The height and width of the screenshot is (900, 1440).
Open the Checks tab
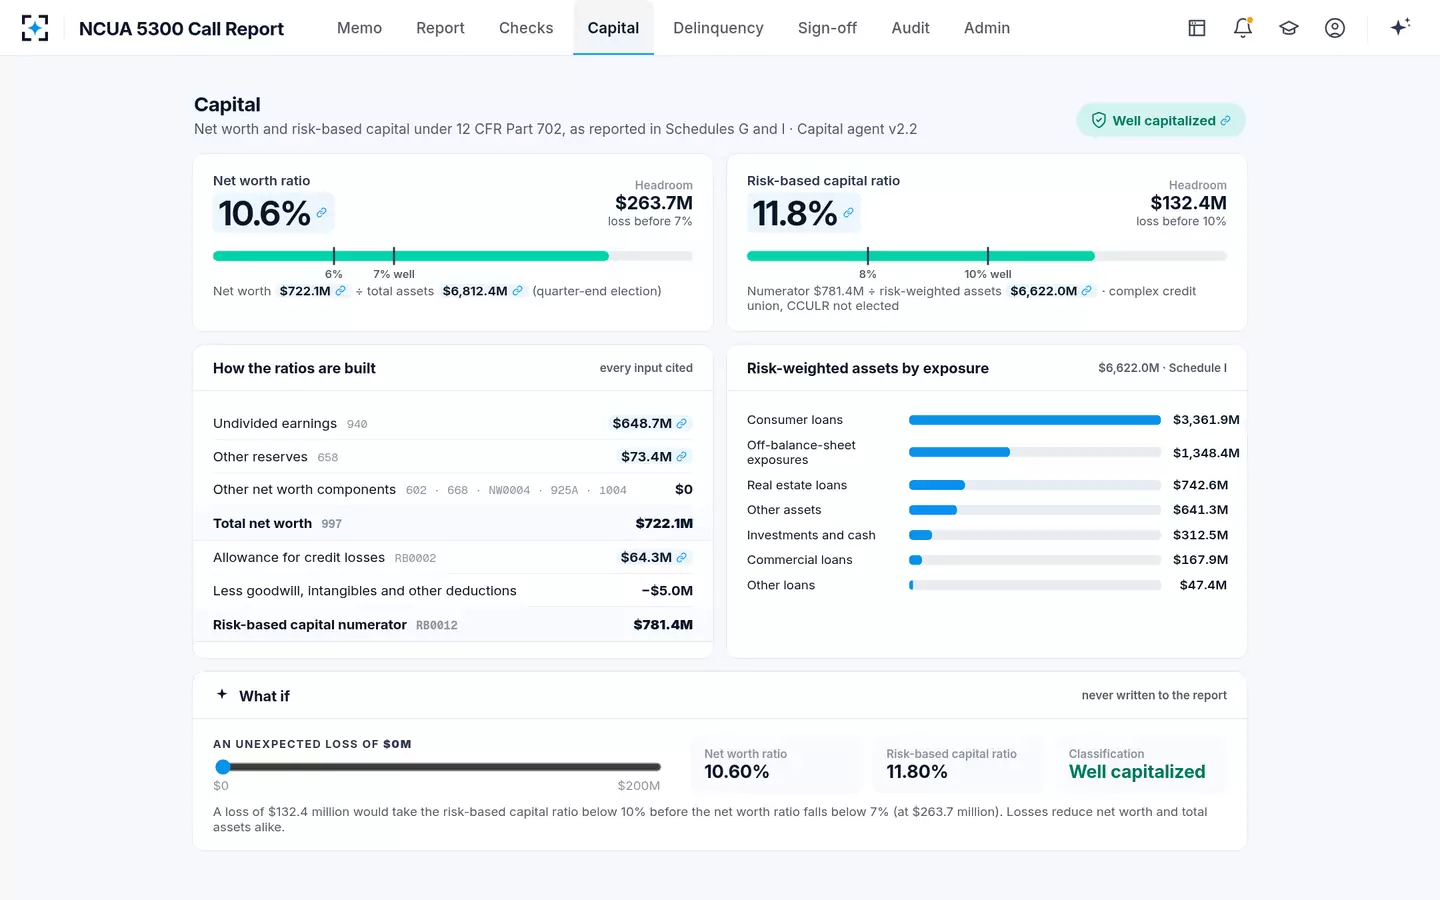tap(526, 28)
